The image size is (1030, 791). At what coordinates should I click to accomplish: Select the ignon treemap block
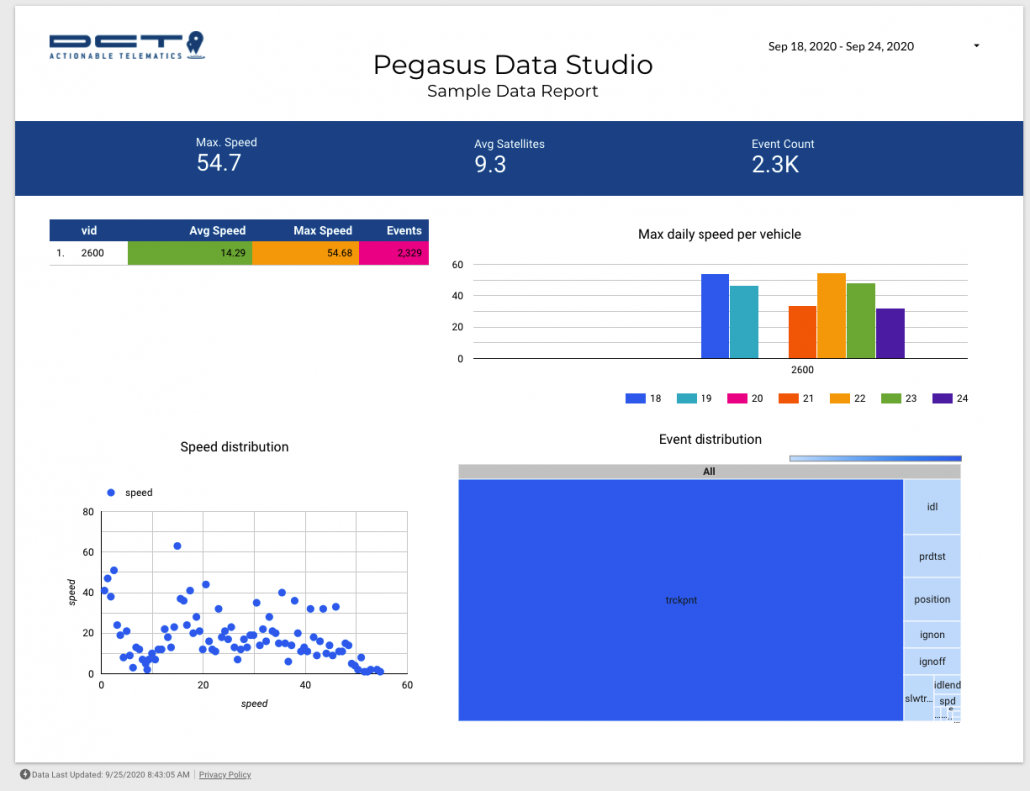coord(932,635)
